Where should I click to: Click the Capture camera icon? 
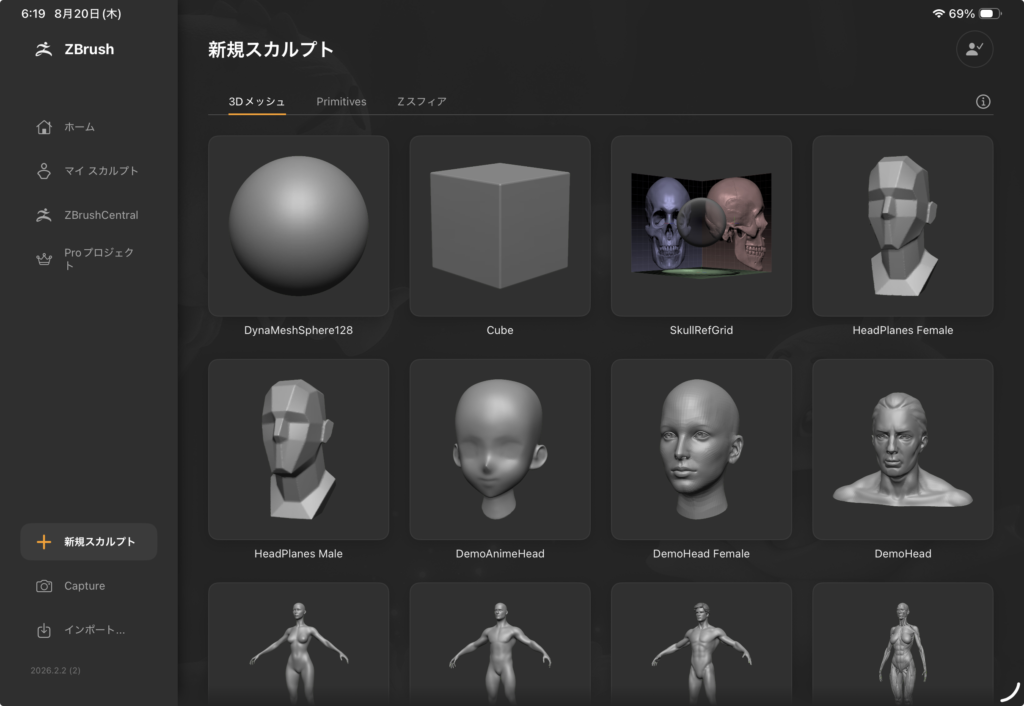(44, 586)
